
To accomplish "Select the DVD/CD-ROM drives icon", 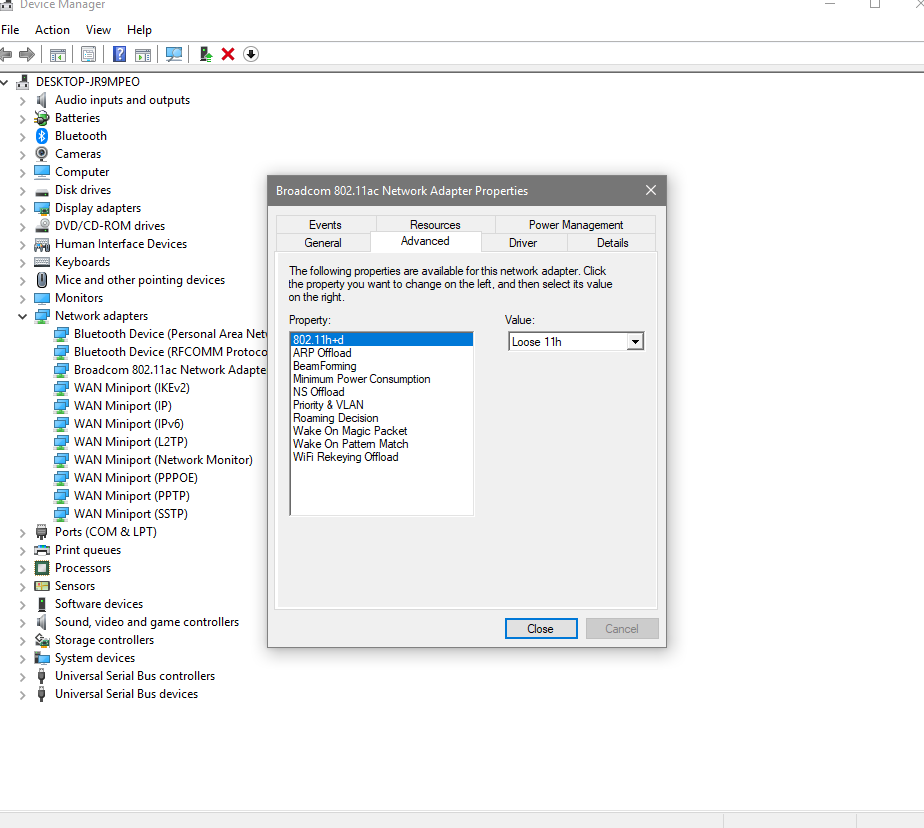I will pos(42,226).
